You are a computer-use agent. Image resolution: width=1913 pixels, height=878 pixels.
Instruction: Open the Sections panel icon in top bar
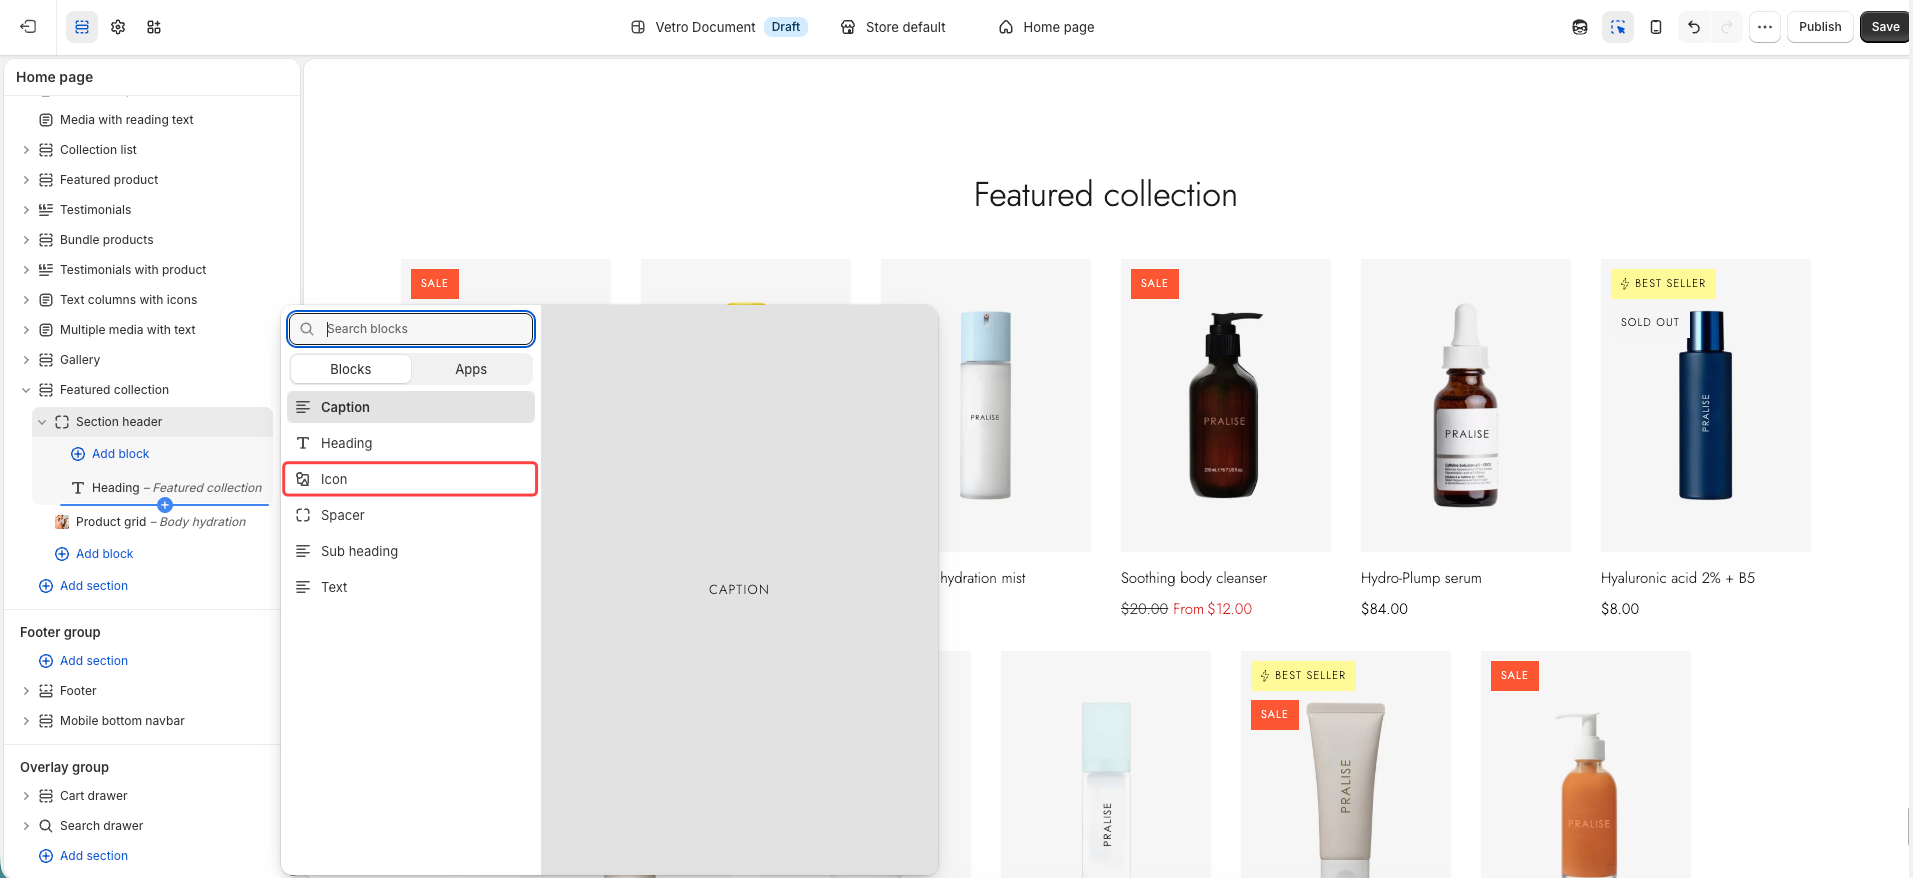82,27
